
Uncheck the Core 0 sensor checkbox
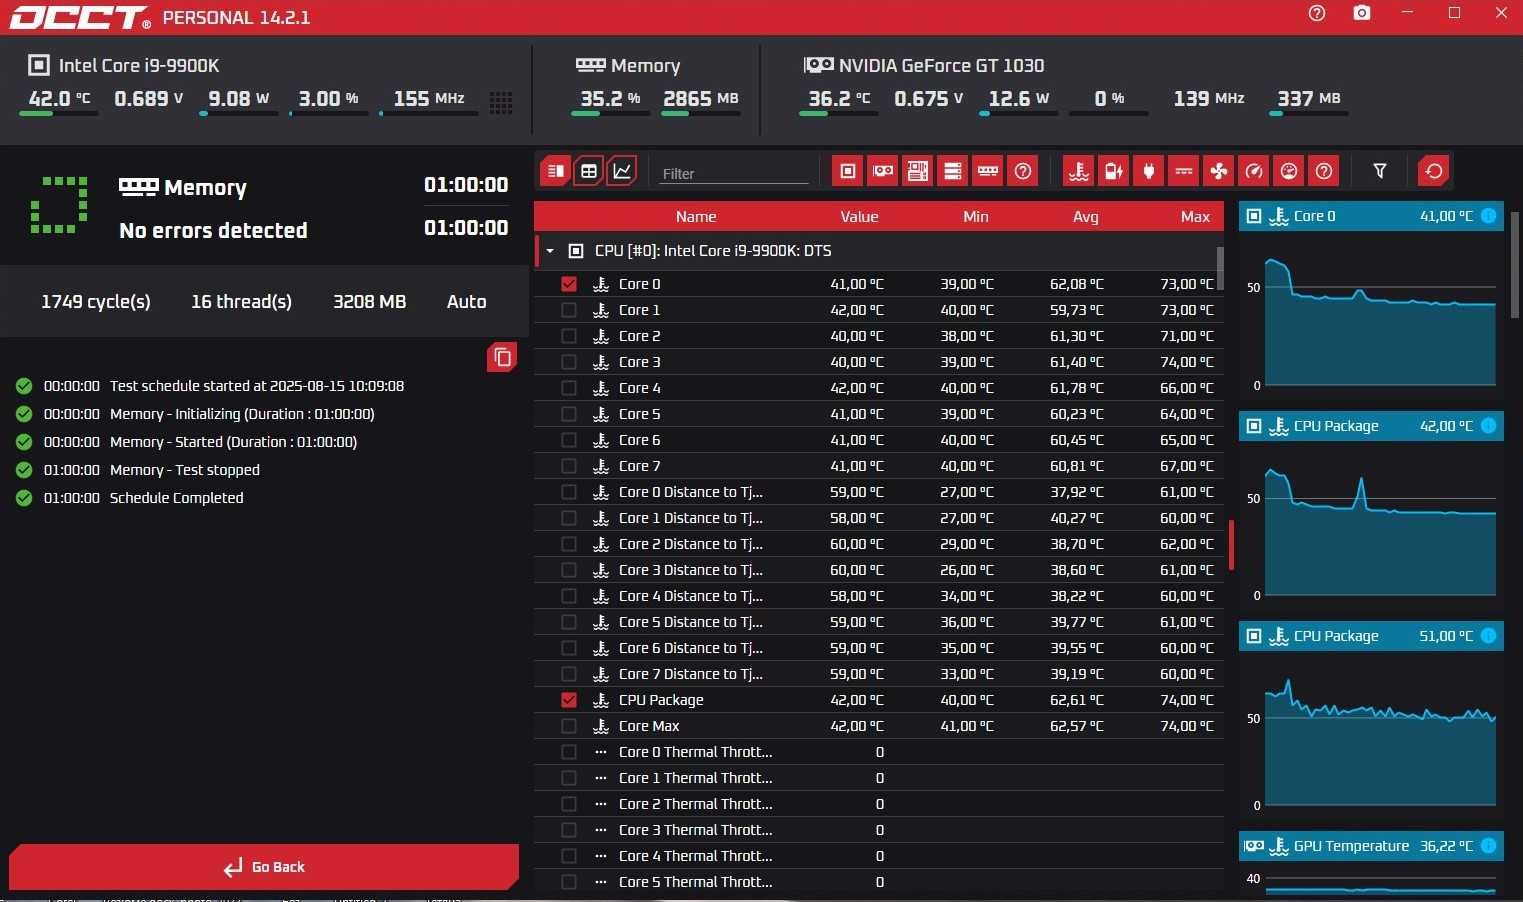click(569, 284)
